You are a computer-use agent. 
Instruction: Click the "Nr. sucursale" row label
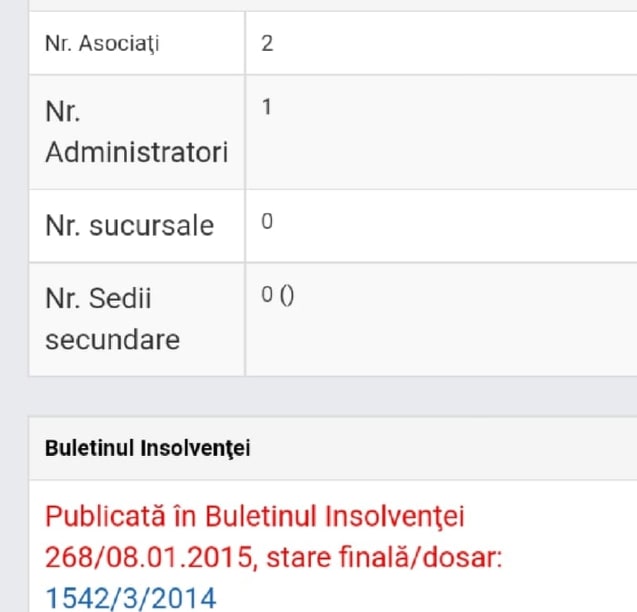(129, 226)
